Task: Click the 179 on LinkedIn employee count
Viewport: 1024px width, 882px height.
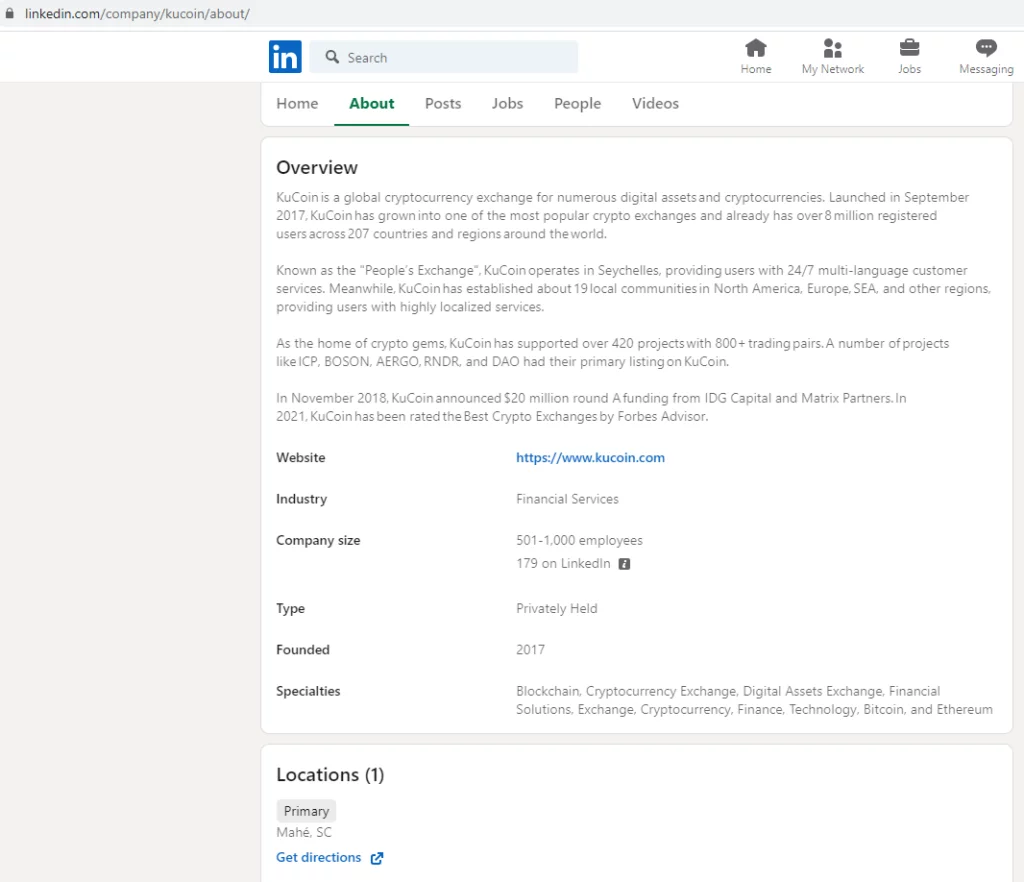Action: pyautogui.click(x=563, y=564)
